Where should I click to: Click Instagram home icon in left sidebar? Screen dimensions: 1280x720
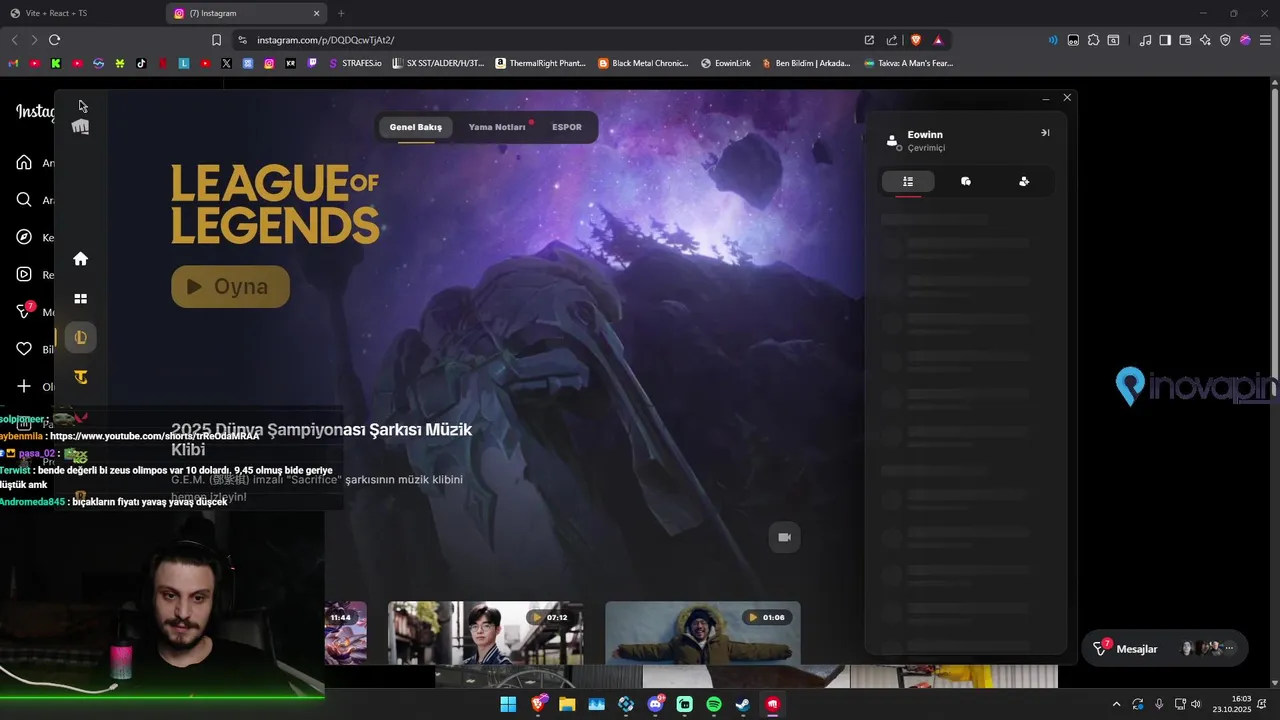[24, 163]
